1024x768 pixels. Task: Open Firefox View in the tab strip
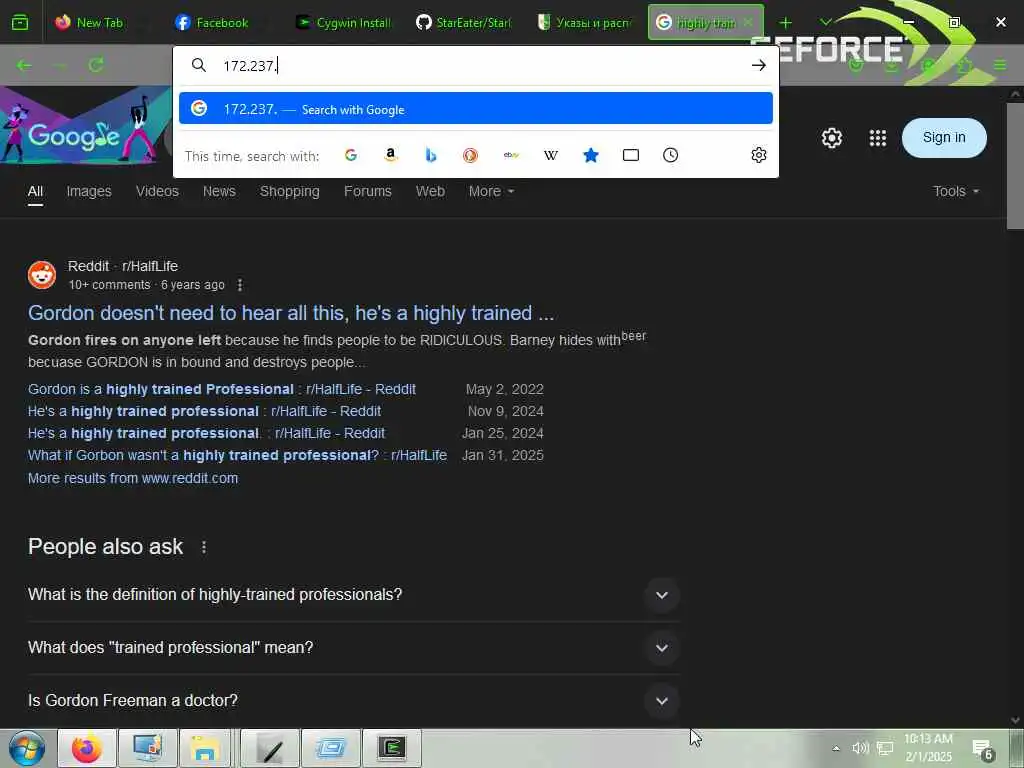pyautogui.click(x=20, y=22)
